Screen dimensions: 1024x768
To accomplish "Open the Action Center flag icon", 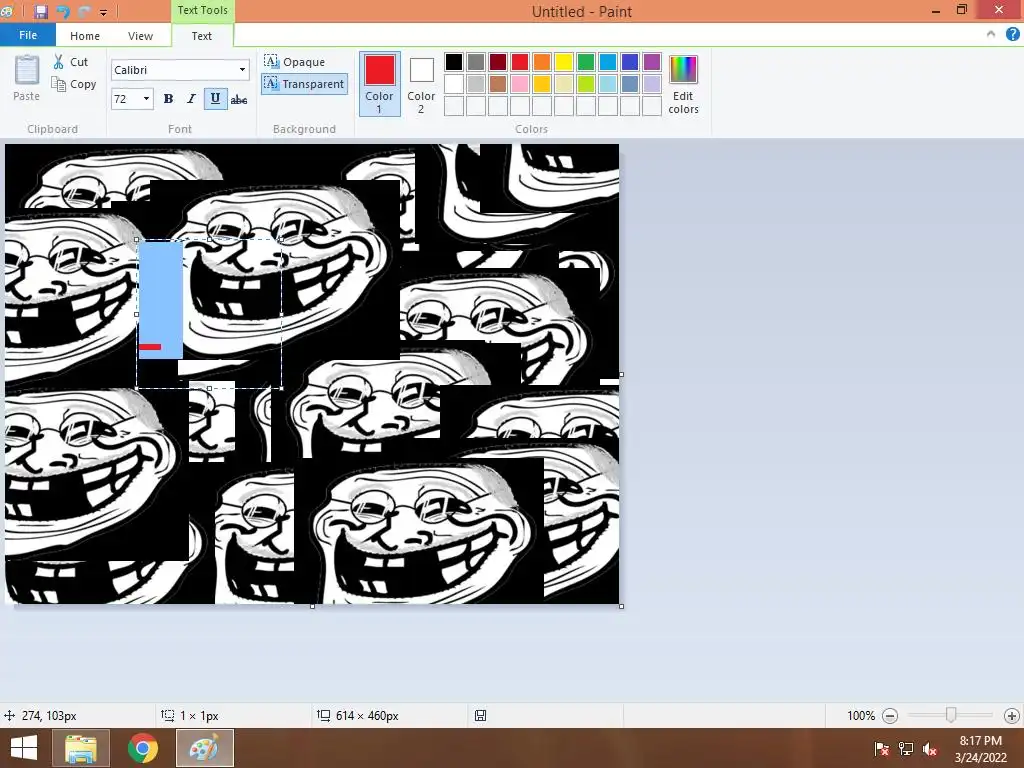I will click(881, 749).
